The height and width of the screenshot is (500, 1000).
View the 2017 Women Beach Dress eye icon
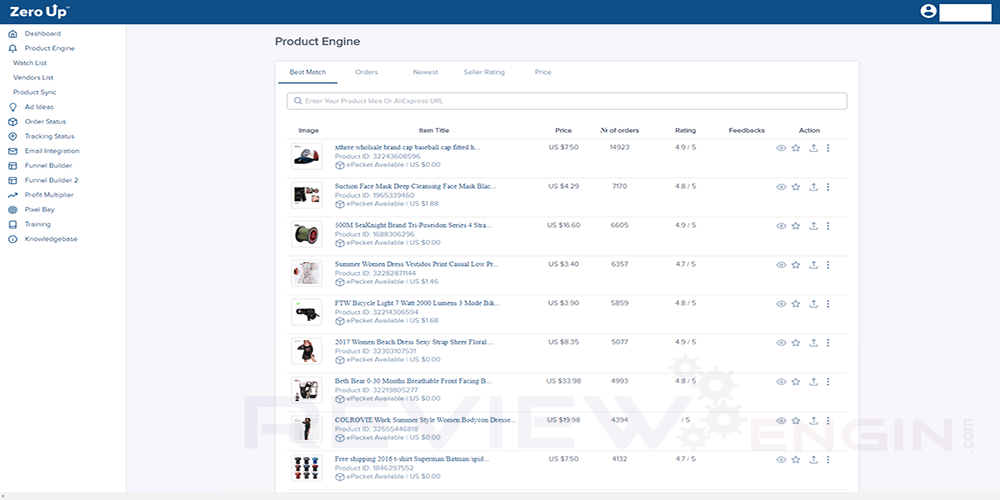click(781, 342)
